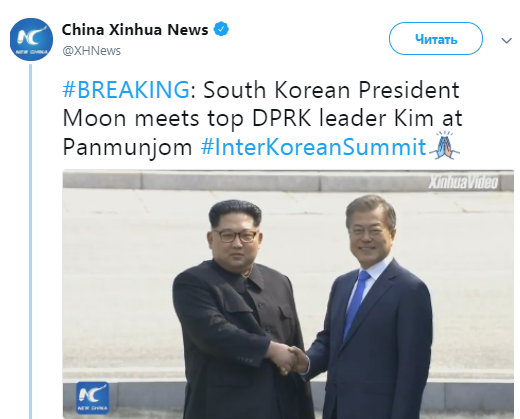The image size is (520, 419).
Task: Click the tweet text 'South Korean President'
Action: coord(331,90)
